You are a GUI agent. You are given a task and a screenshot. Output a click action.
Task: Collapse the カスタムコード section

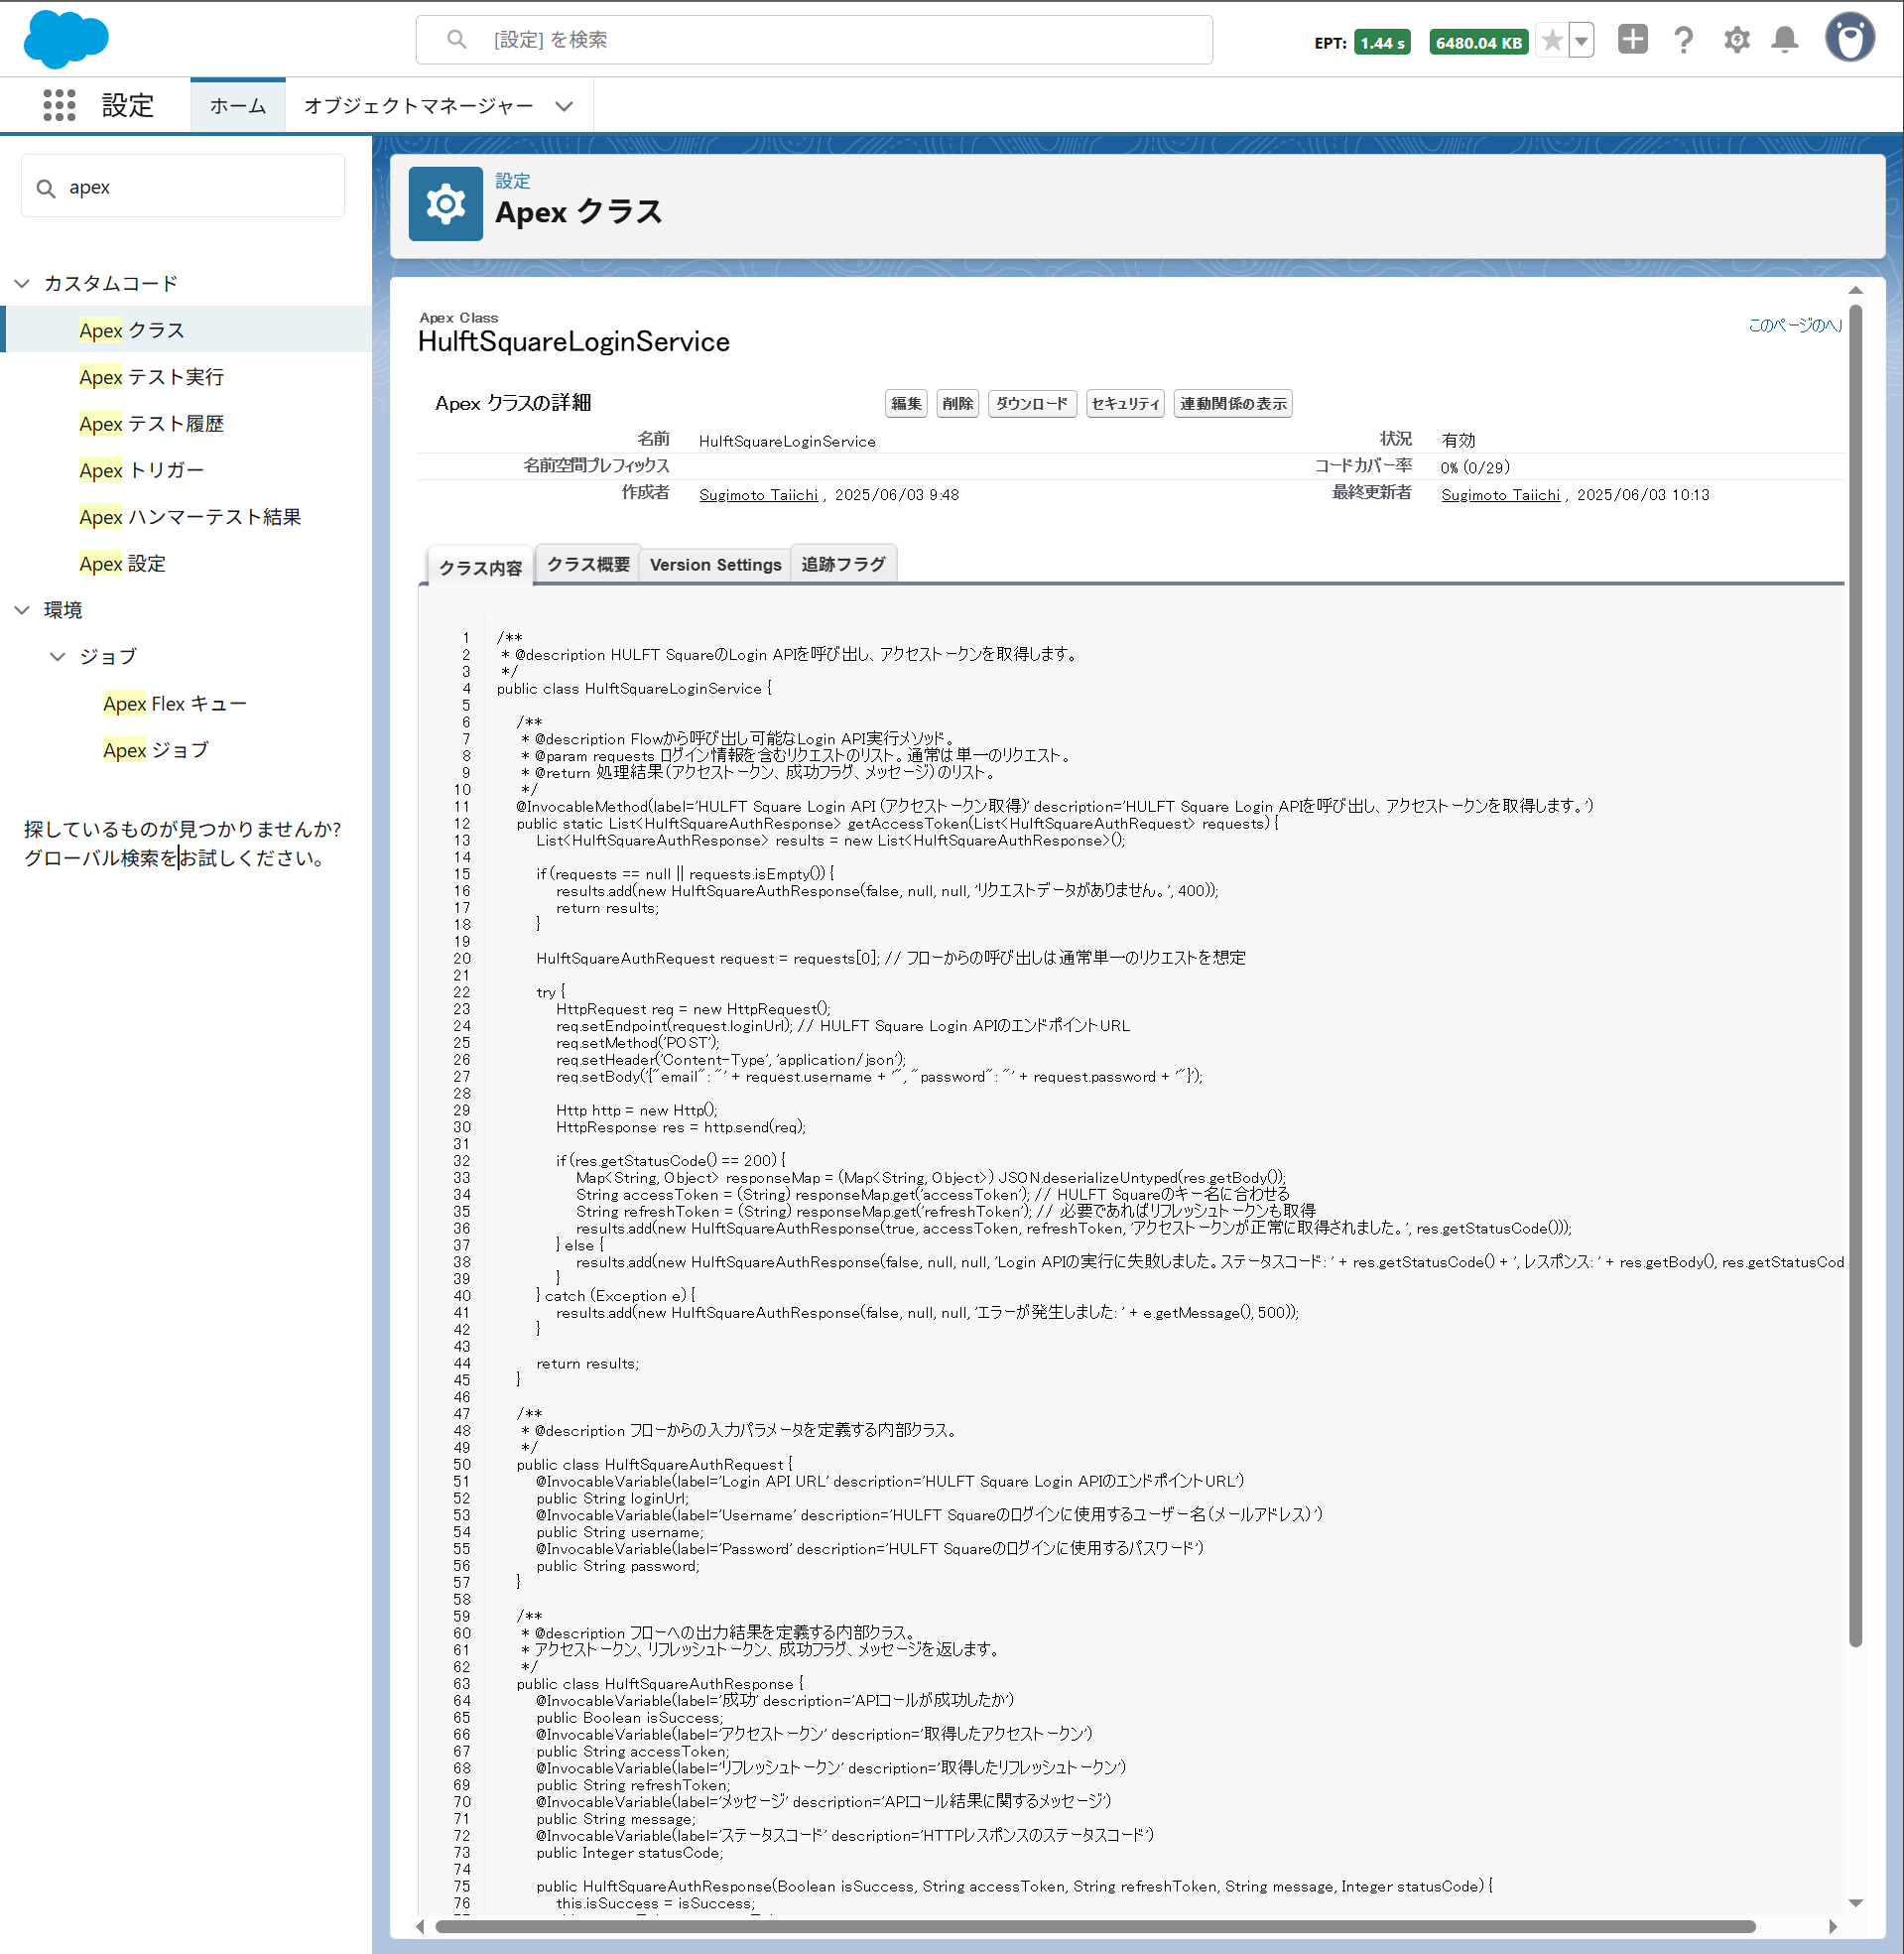22,284
